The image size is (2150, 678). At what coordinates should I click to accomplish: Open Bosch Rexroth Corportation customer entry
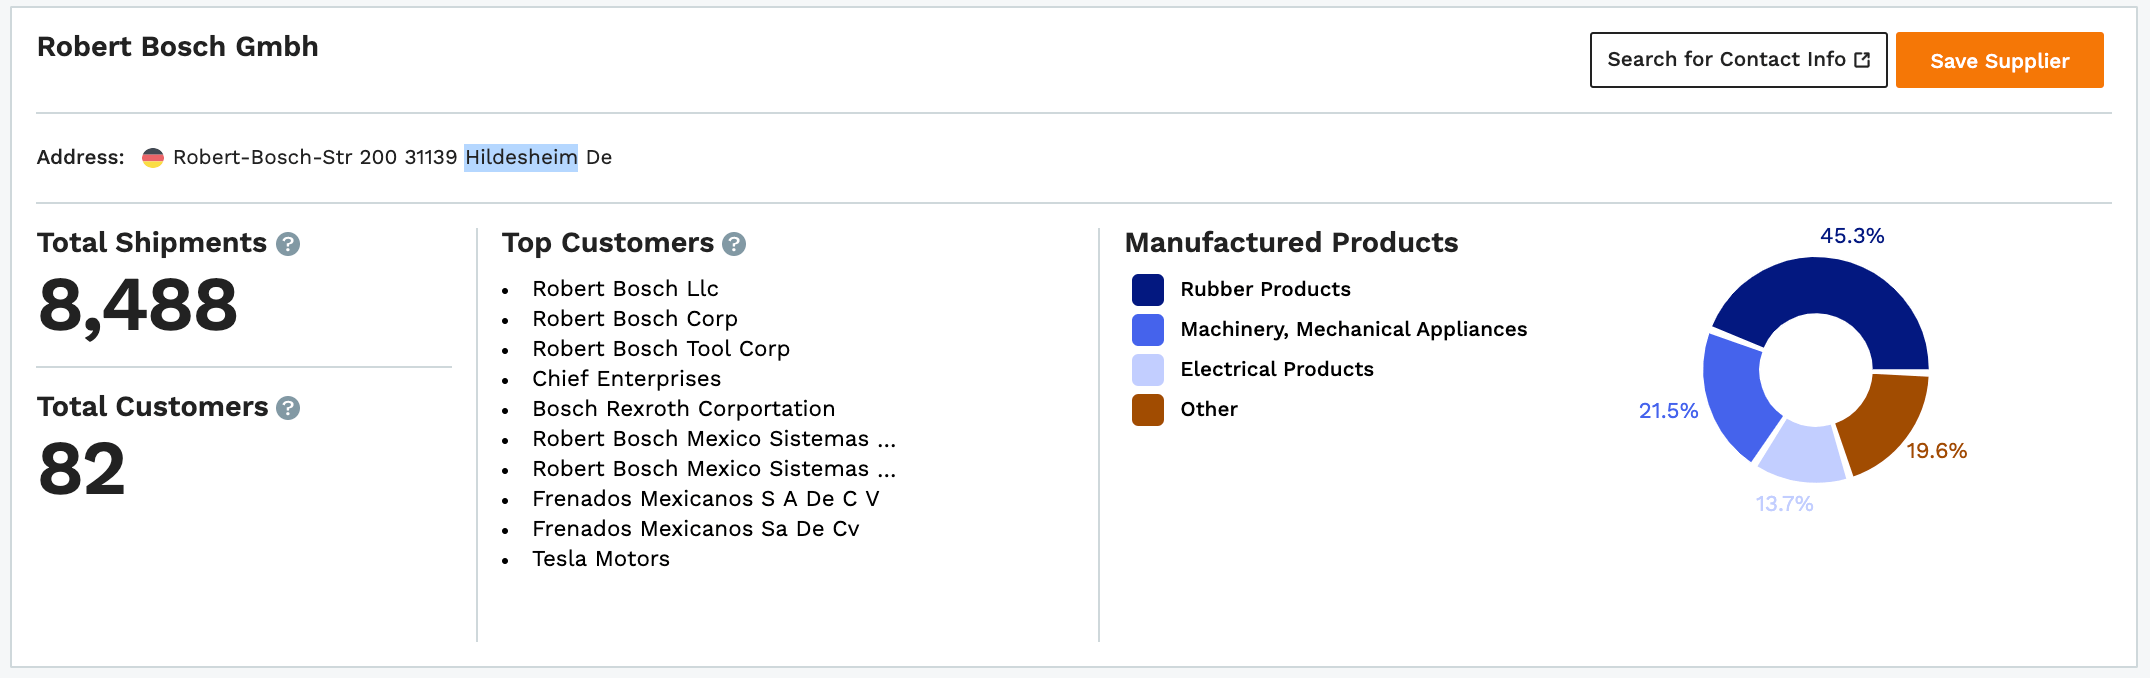(x=683, y=409)
